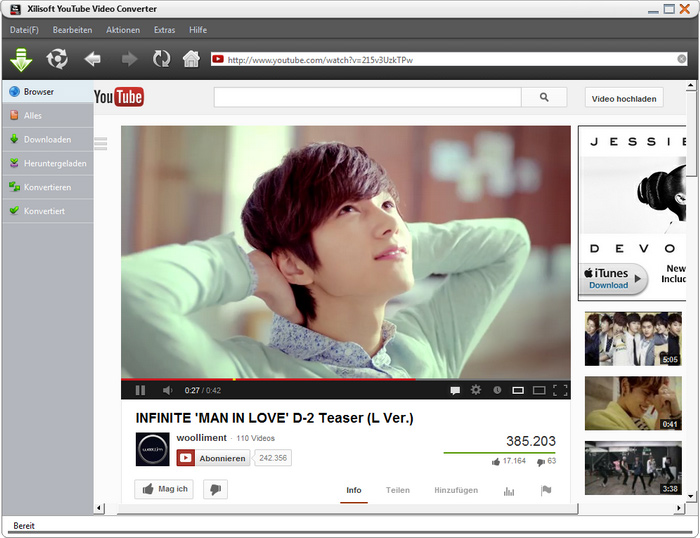The image size is (700, 538).
Task: Click the subscriber count 242.356
Action: (x=273, y=458)
